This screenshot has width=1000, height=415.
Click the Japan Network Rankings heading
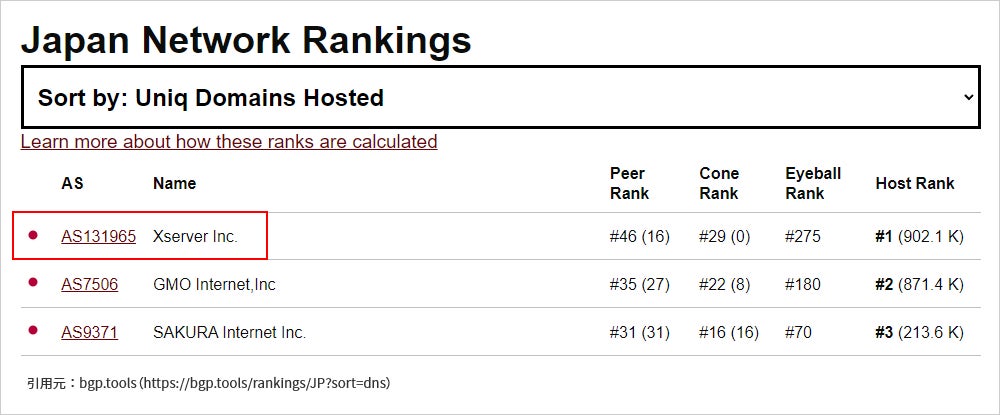tap(246, 40)
